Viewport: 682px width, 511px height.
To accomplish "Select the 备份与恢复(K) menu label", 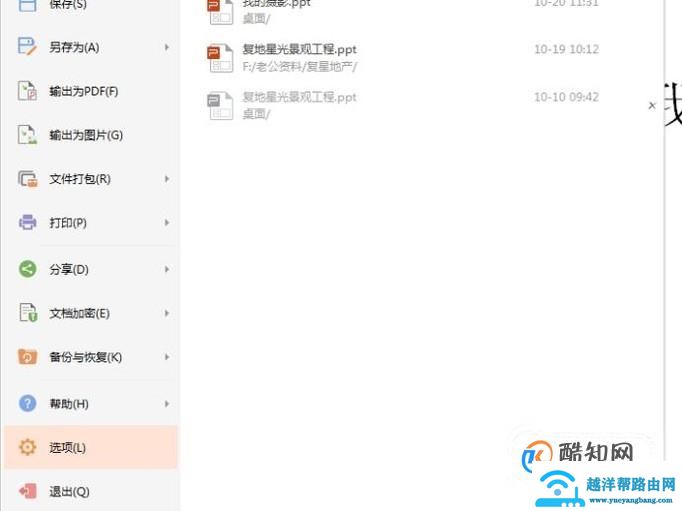I will (85, 357).
